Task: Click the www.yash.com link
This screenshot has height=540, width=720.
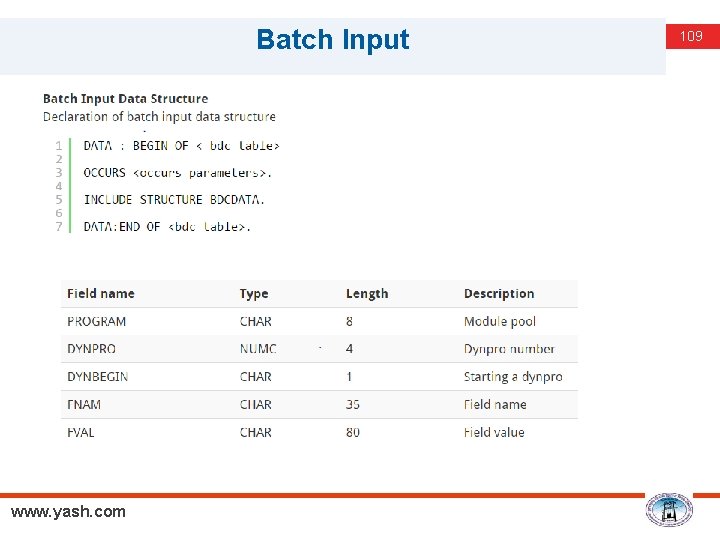Action: point(68,512)
